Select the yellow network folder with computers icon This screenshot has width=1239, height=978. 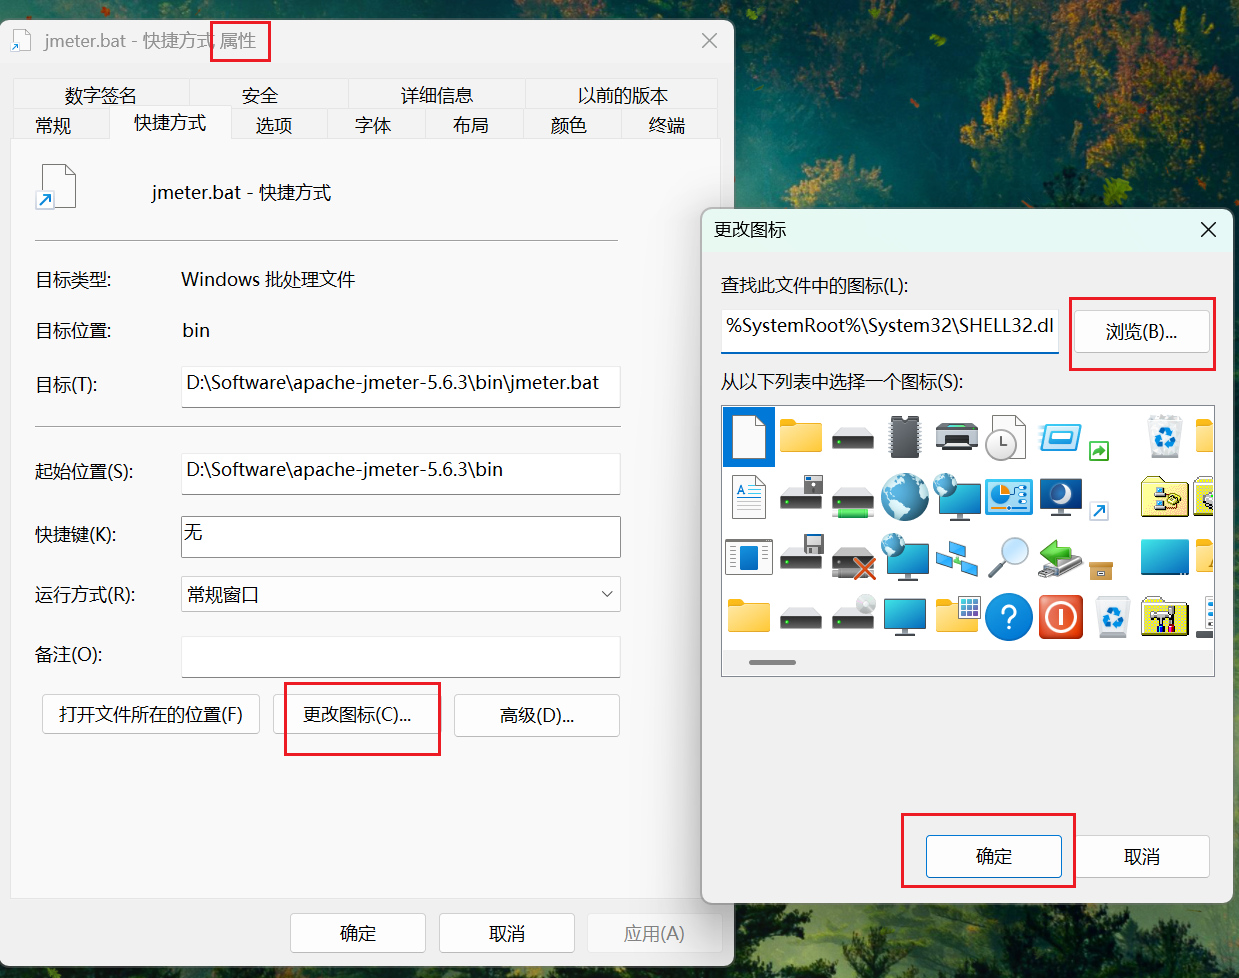coord(1165,497)
